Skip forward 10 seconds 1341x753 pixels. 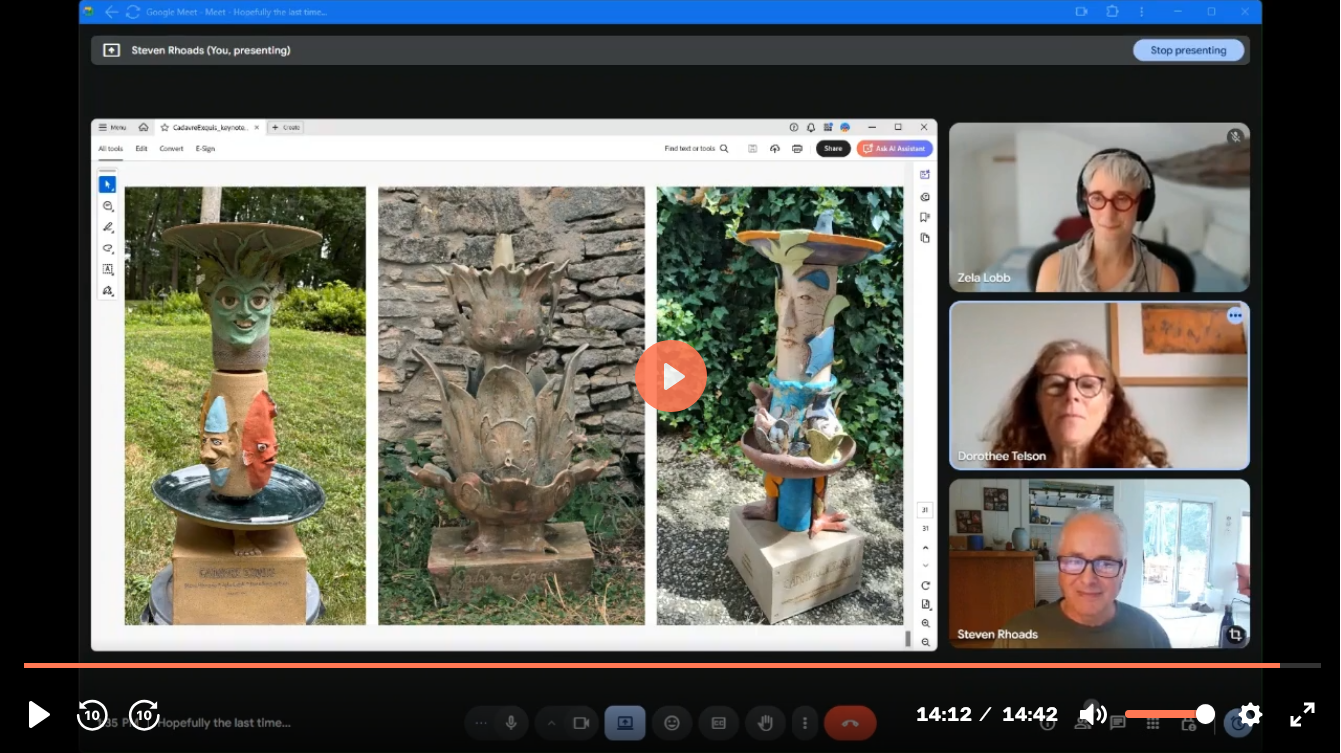pos(144,714)
